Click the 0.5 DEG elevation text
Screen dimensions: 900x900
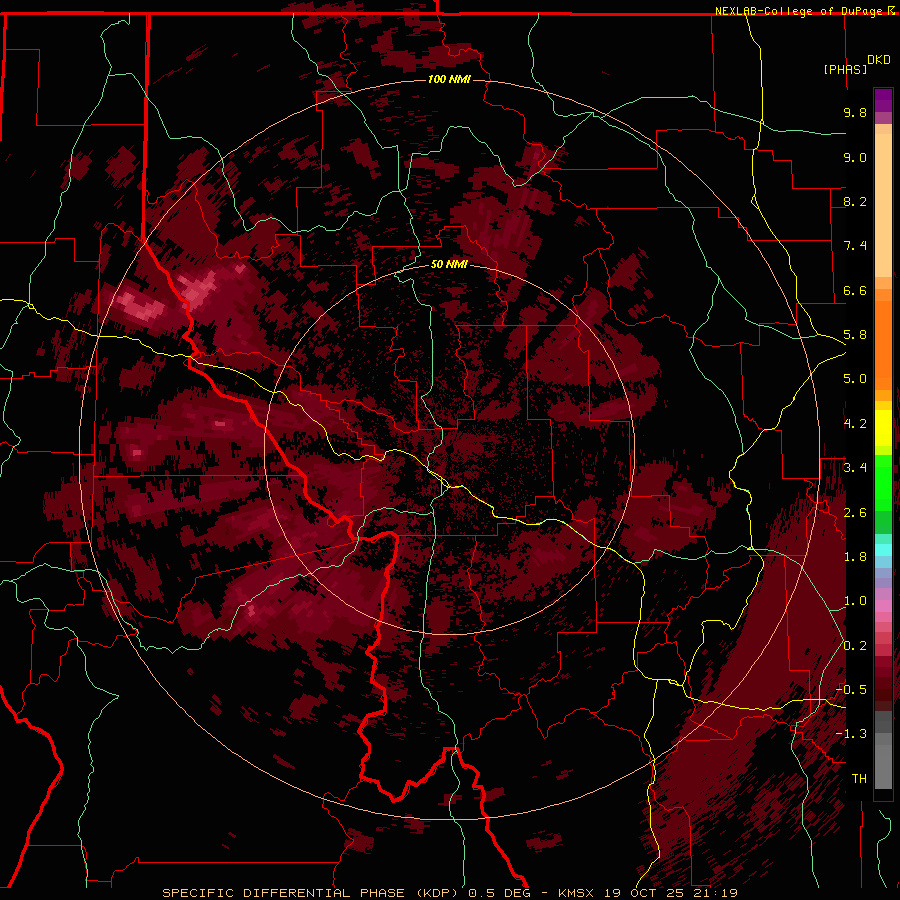[498, 893]
